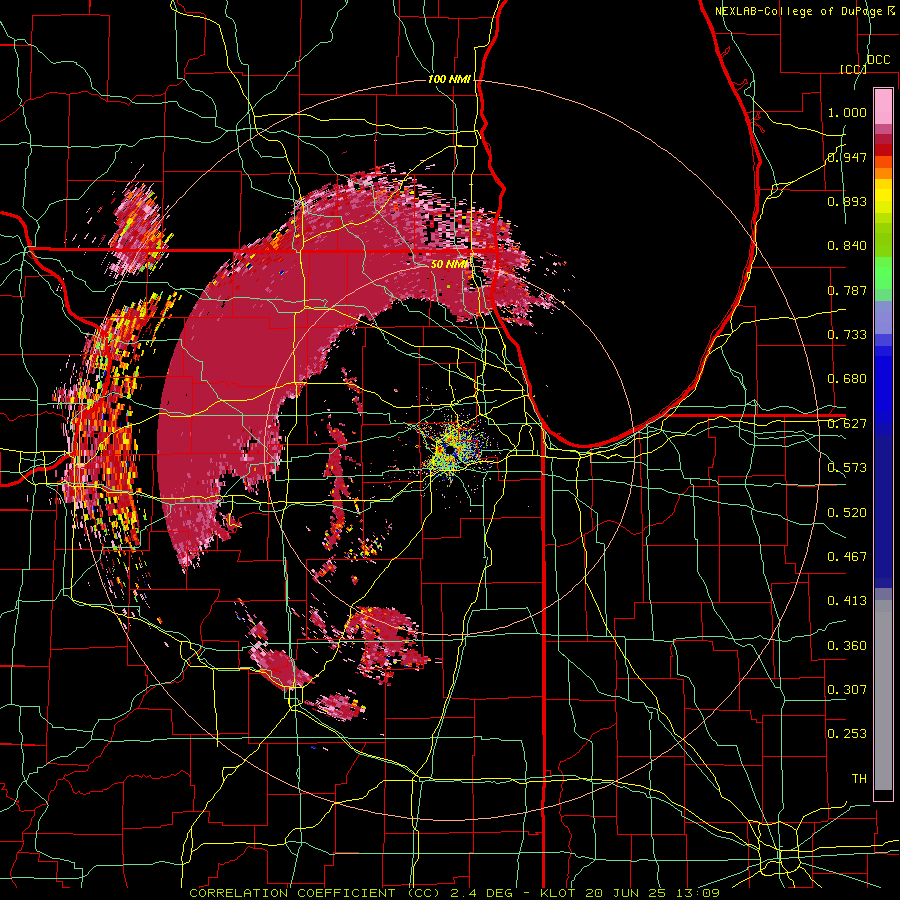900x900 pixels.
Task: Click the TH label near the scale bottom
Action: (x=859, y=779)
